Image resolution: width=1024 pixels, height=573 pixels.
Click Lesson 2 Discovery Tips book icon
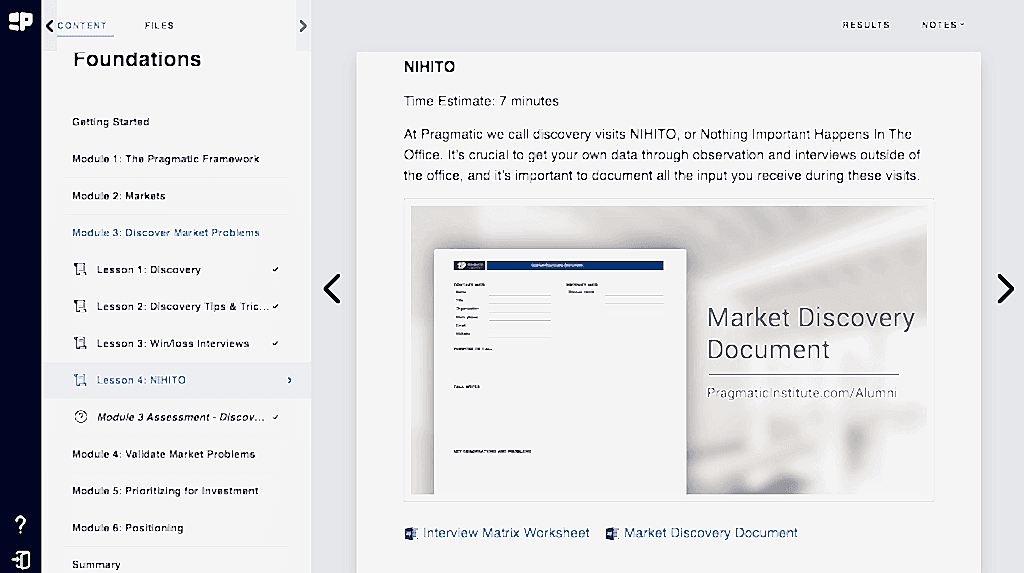click(80, 306)
